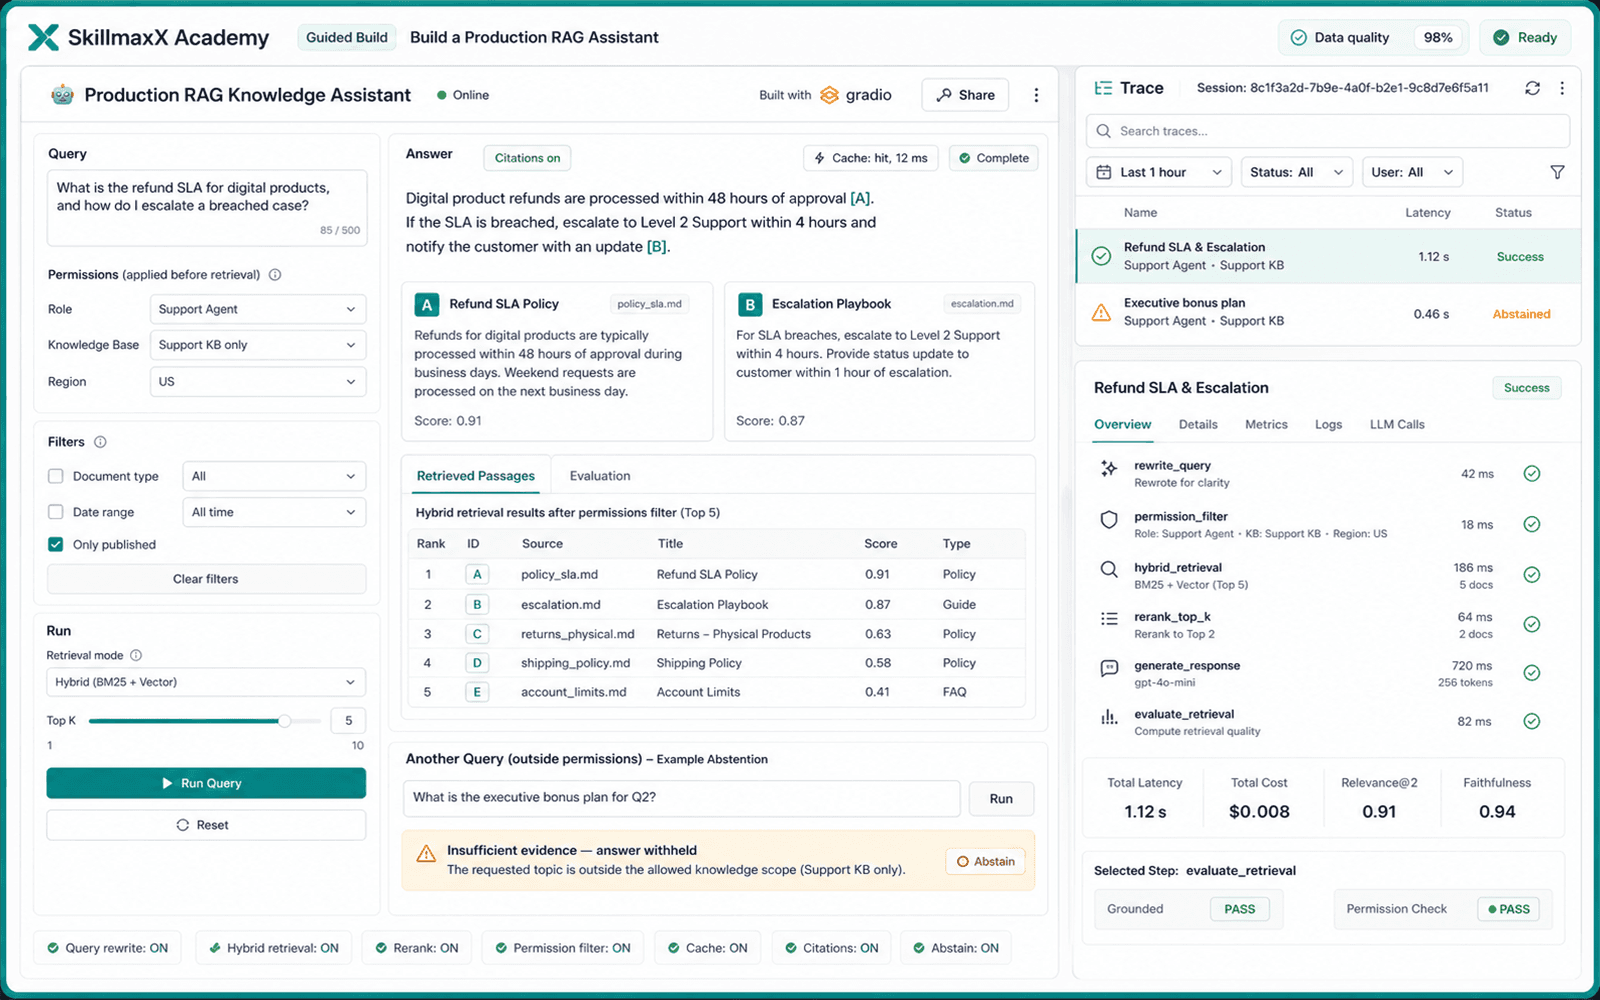The image size is (1600, 1000).
Task: Click the robot assistant avatar icon
Action: (x=62, y=95)
